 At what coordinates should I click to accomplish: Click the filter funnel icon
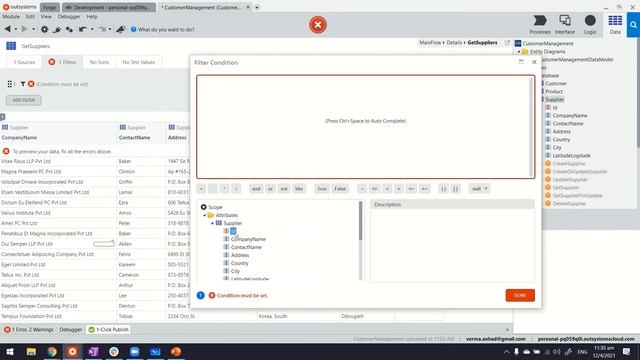pos(23,84)
